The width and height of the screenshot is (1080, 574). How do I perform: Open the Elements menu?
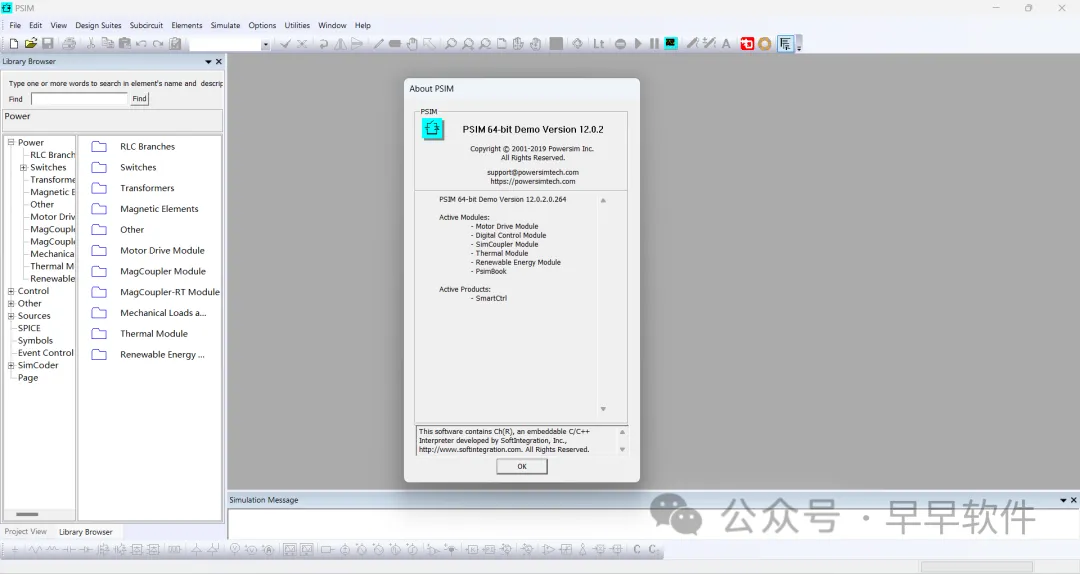coord(187,25)
